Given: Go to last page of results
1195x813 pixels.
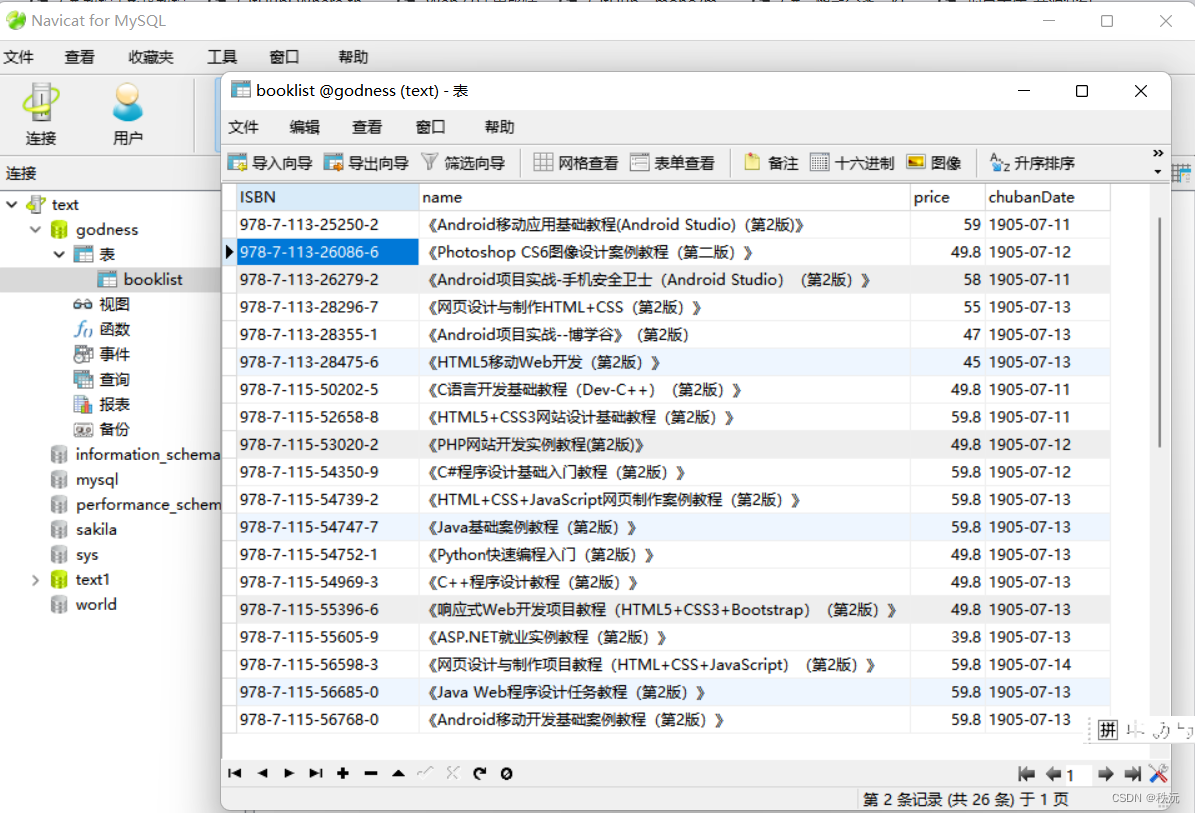Looking at the screenshot, I should click(1133, 774).
